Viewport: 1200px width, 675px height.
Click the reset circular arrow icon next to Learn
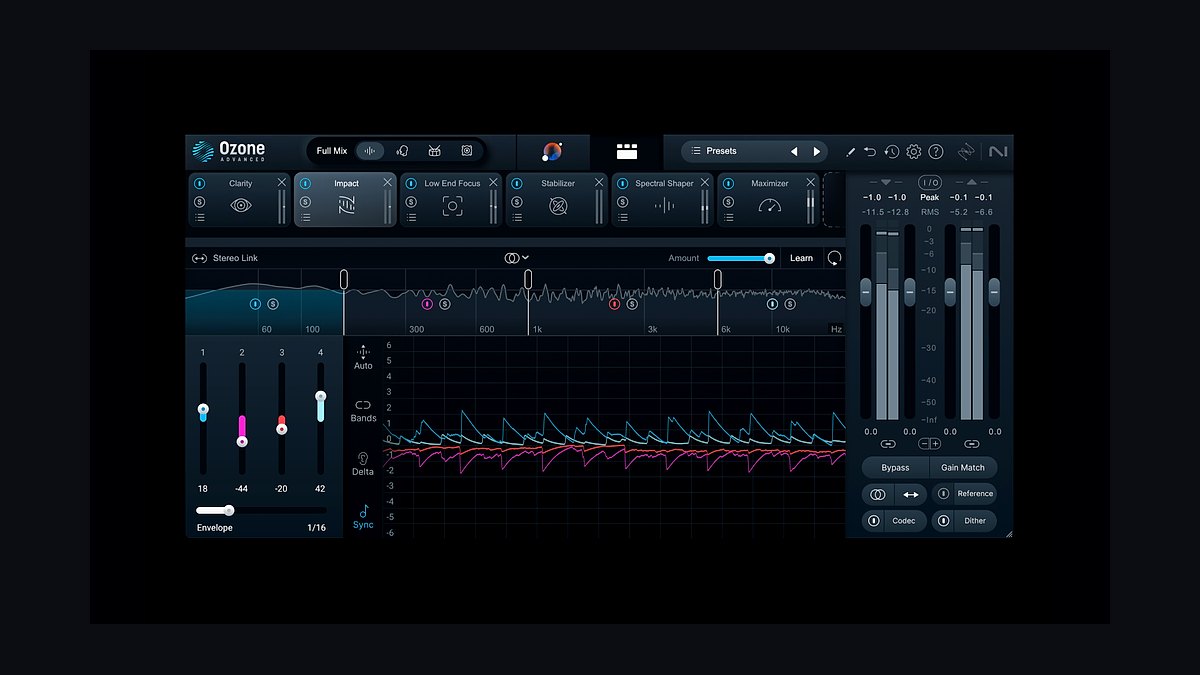[x=834, y=258]
